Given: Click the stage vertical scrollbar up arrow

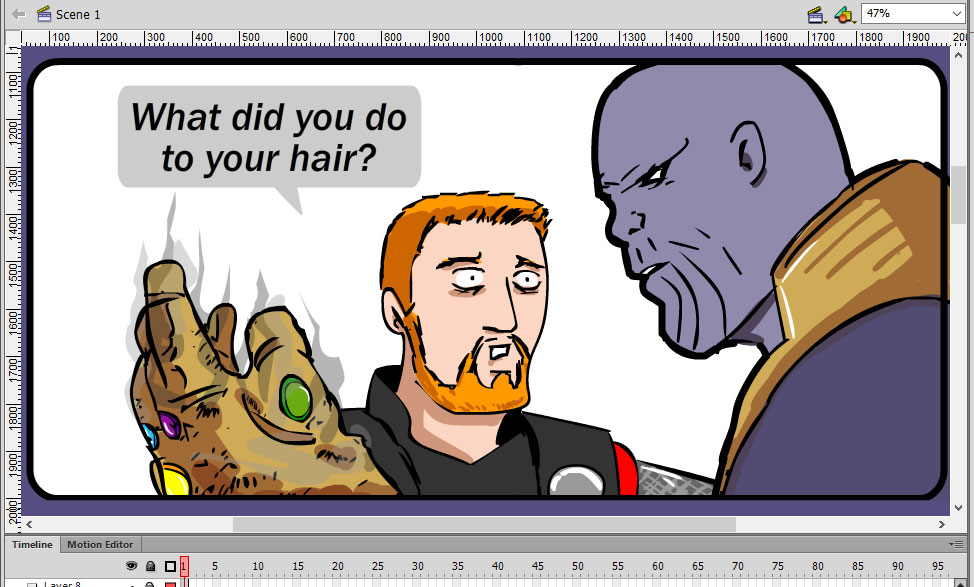Looking at the screenshot, I should [958, 55].
